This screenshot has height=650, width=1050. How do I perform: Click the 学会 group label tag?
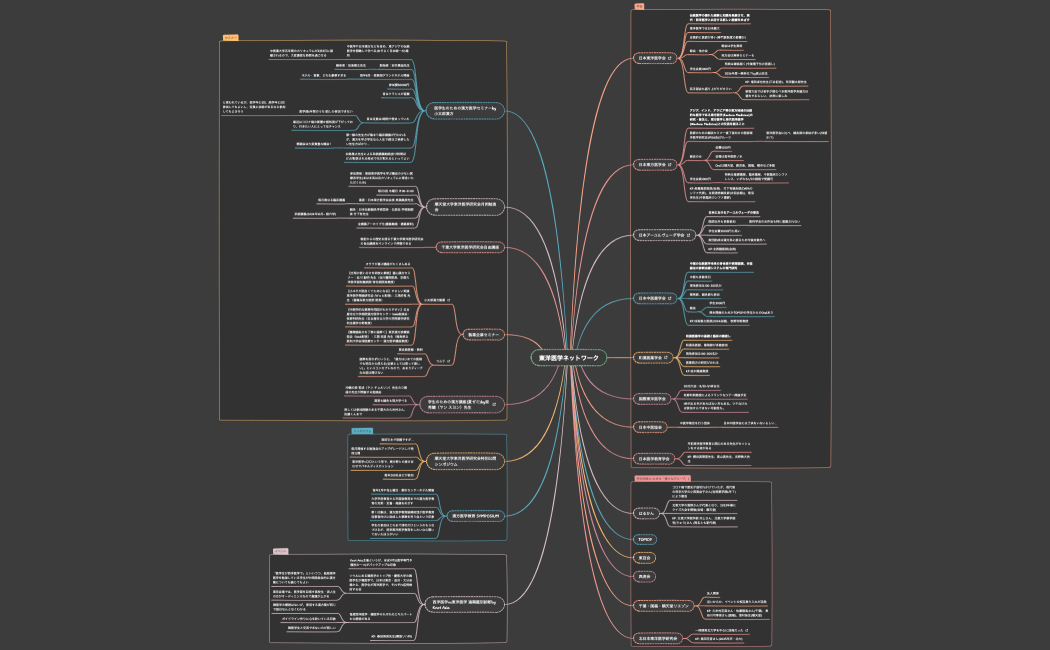(x=639, y=6)
